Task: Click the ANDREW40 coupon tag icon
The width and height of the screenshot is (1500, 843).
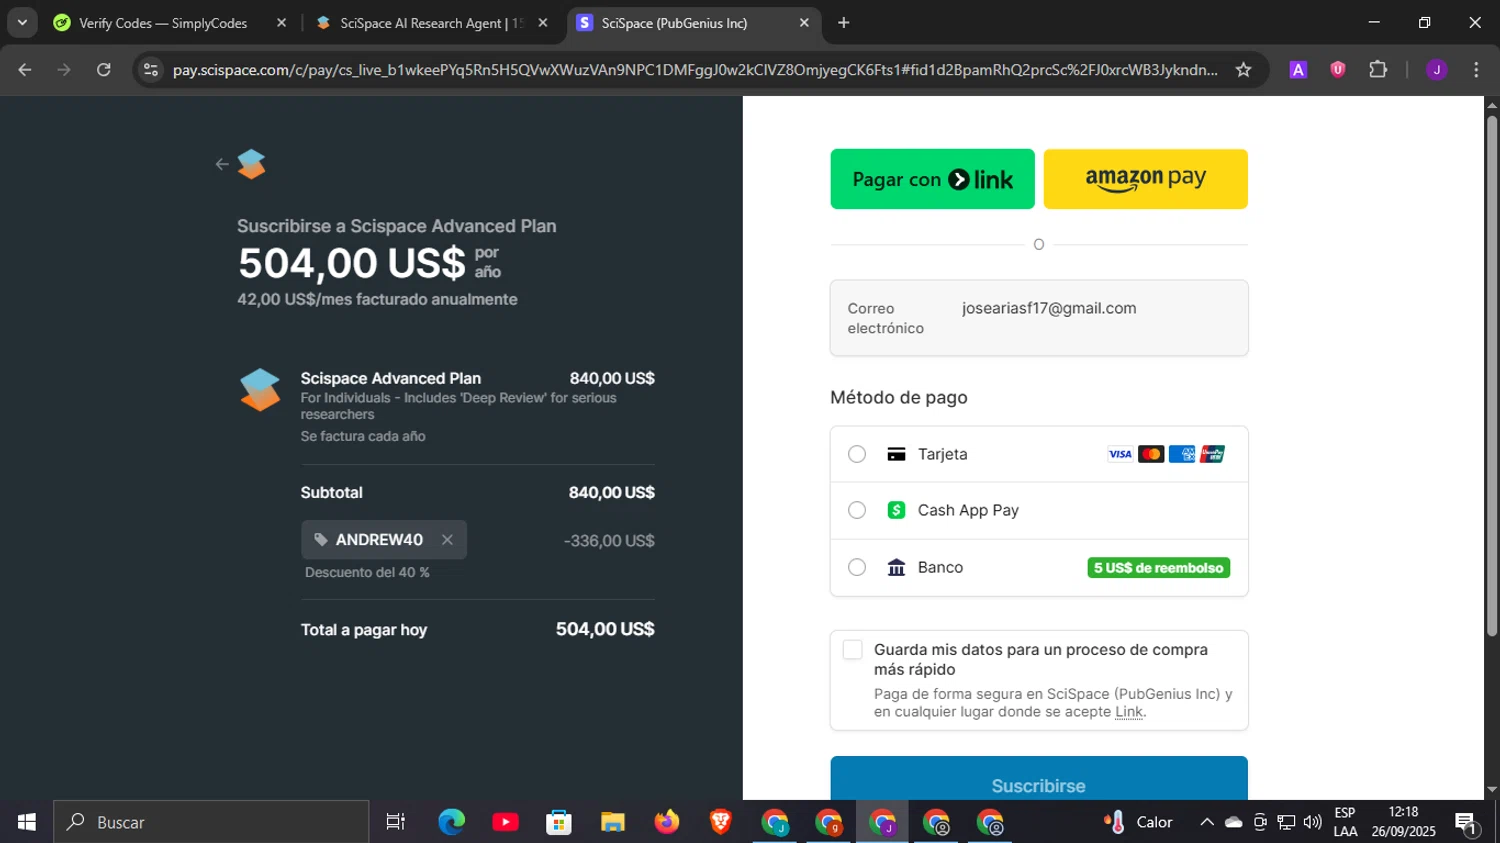Action: pos(321,540)
